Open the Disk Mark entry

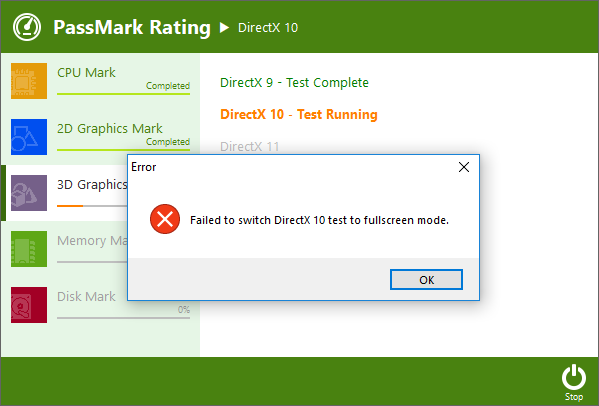tap(86, 296)
